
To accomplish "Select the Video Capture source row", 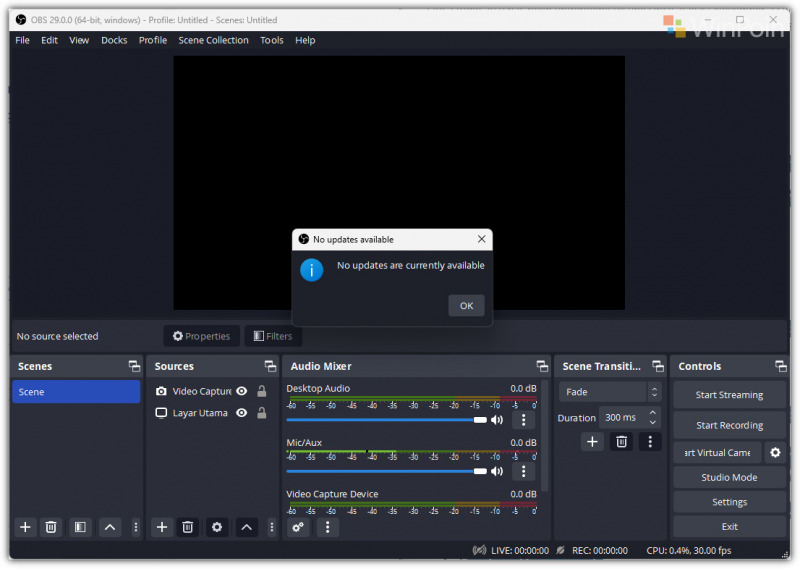I will (212, 391).
